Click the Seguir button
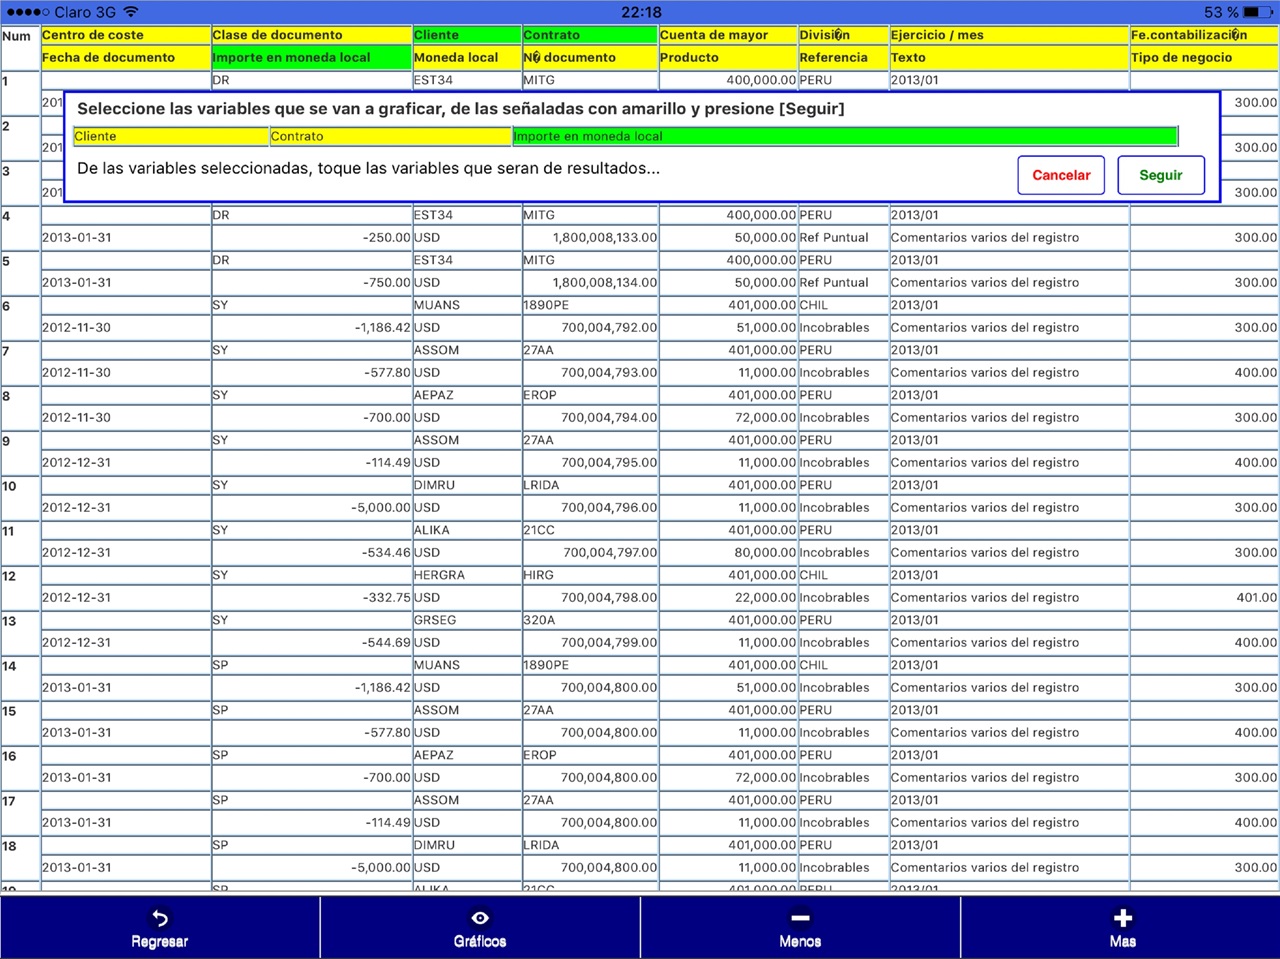Viewport: 1280px width, 959px height. 1161,175
